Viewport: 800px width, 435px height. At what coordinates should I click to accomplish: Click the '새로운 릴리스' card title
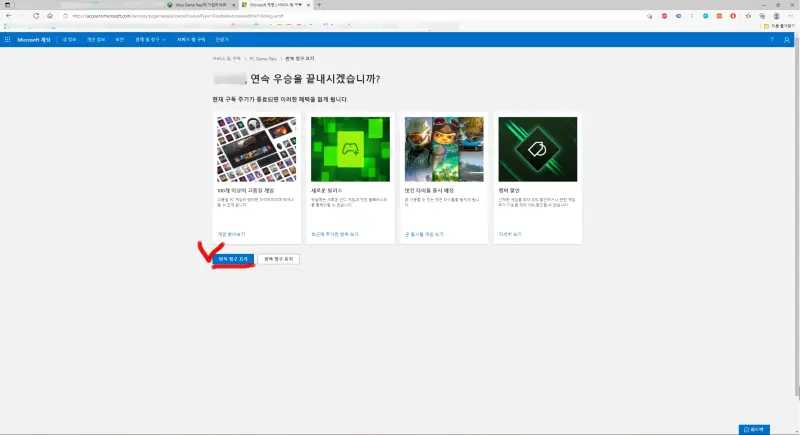pyautogui.click(x=327, y=190)
